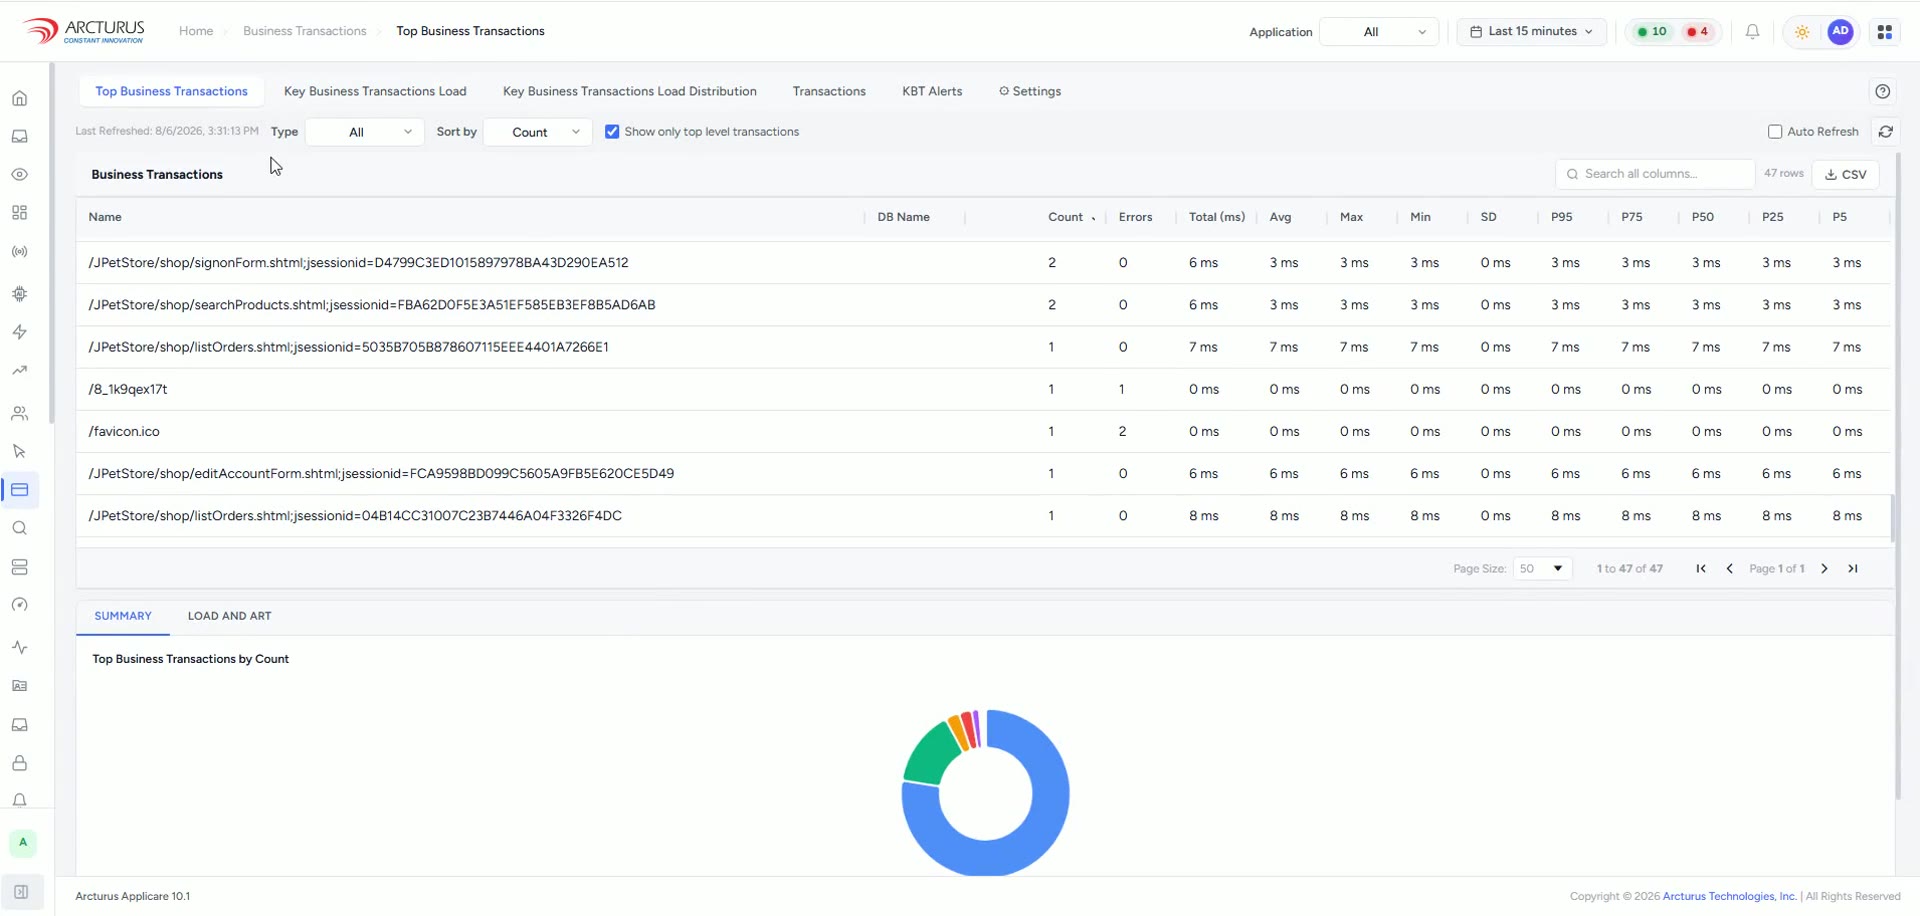This screenshot has width=1920, height=916.
Task: Switch to LOAD AND ART tab
Action: [229, 616]
